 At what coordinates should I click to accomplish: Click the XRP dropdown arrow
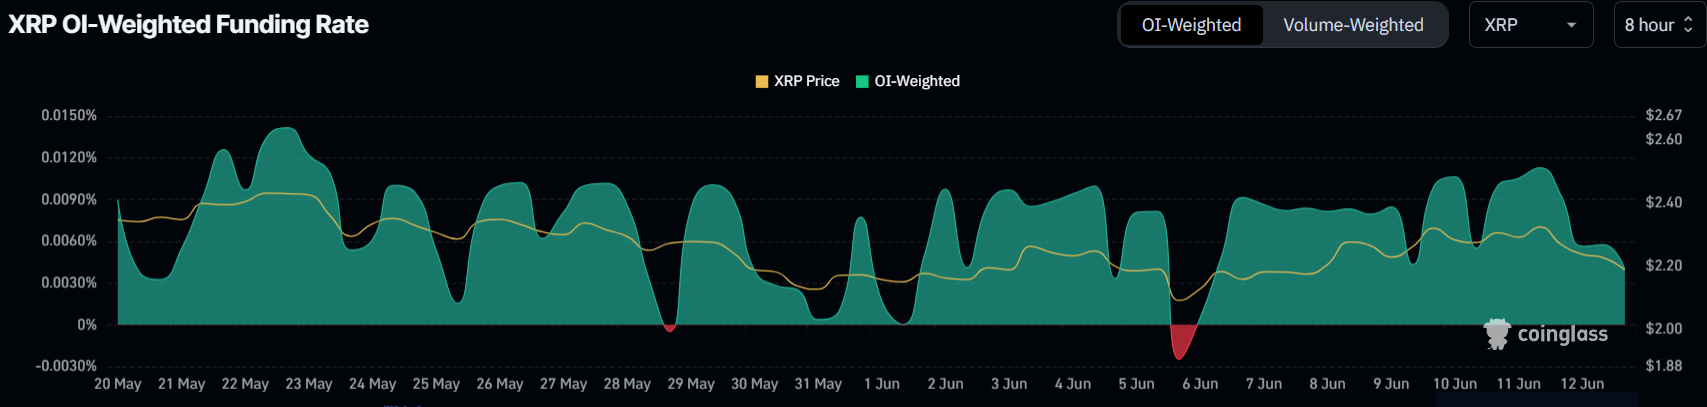(1571, 25)
